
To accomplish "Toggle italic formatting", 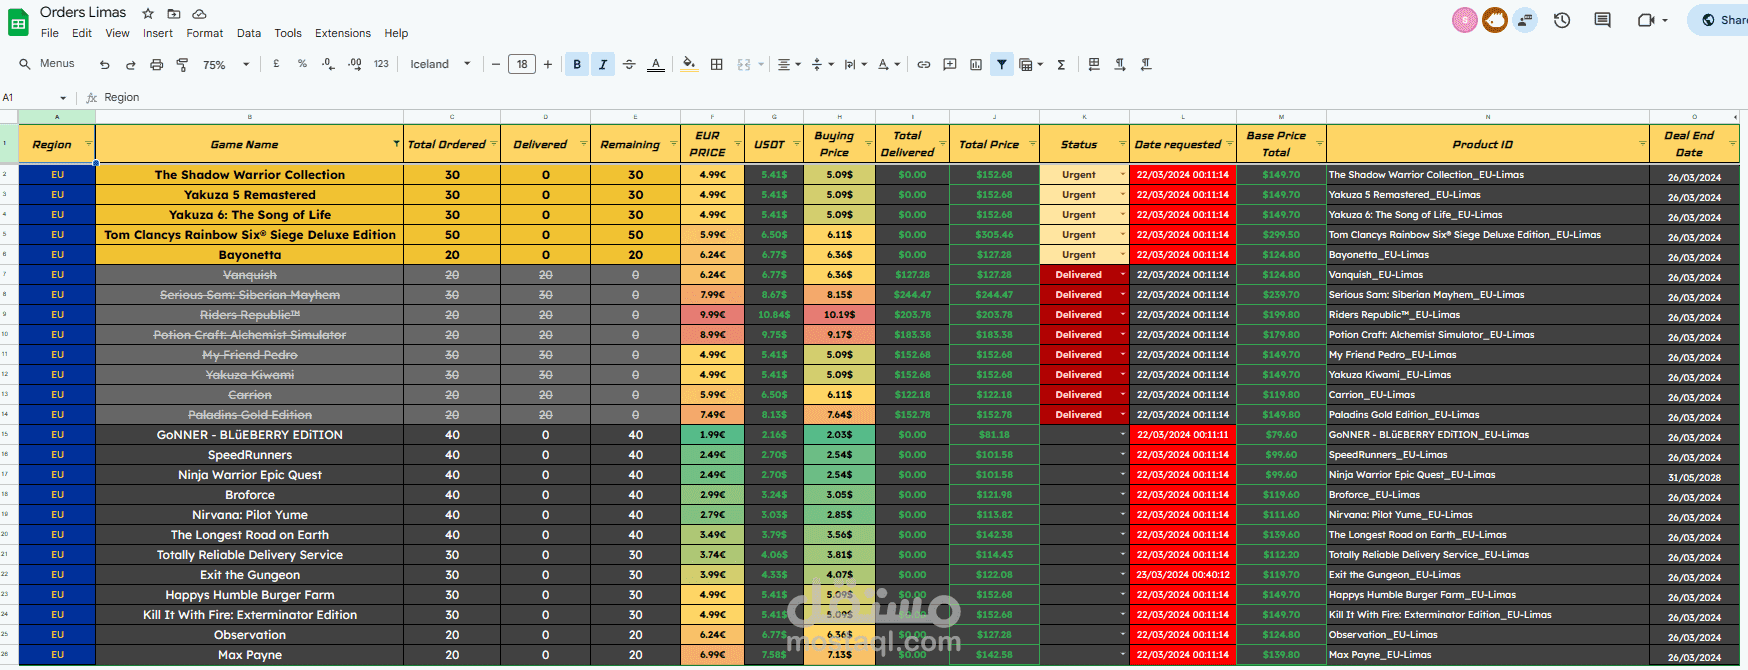I will pyautogui.click(x=603, y=64).
